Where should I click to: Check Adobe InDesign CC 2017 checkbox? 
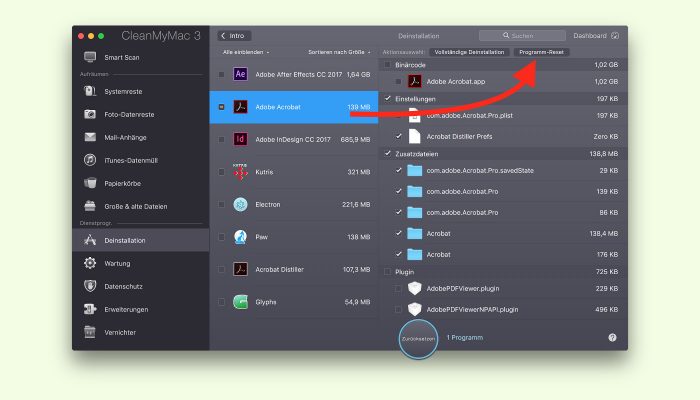point(221,139)
